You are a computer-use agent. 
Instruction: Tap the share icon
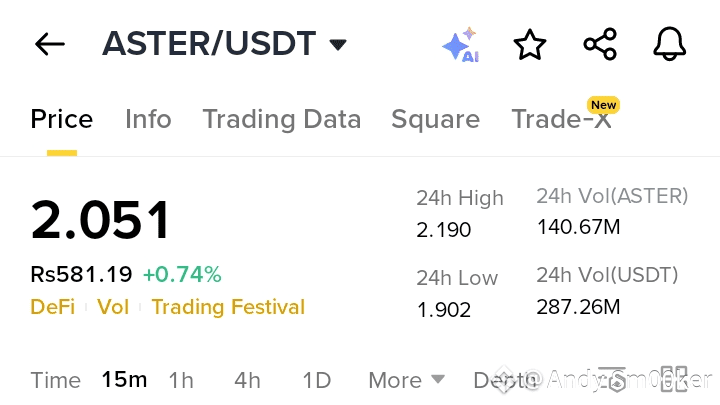point(600,44)
